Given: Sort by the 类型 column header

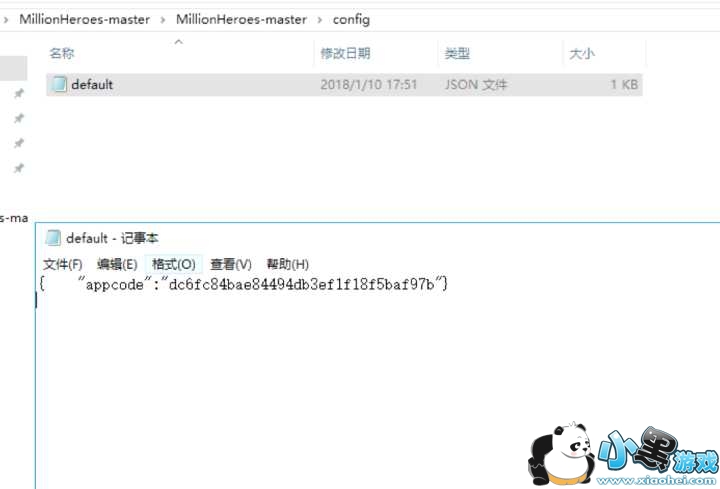Looking at the screenshot, I should tap(457, 54).
